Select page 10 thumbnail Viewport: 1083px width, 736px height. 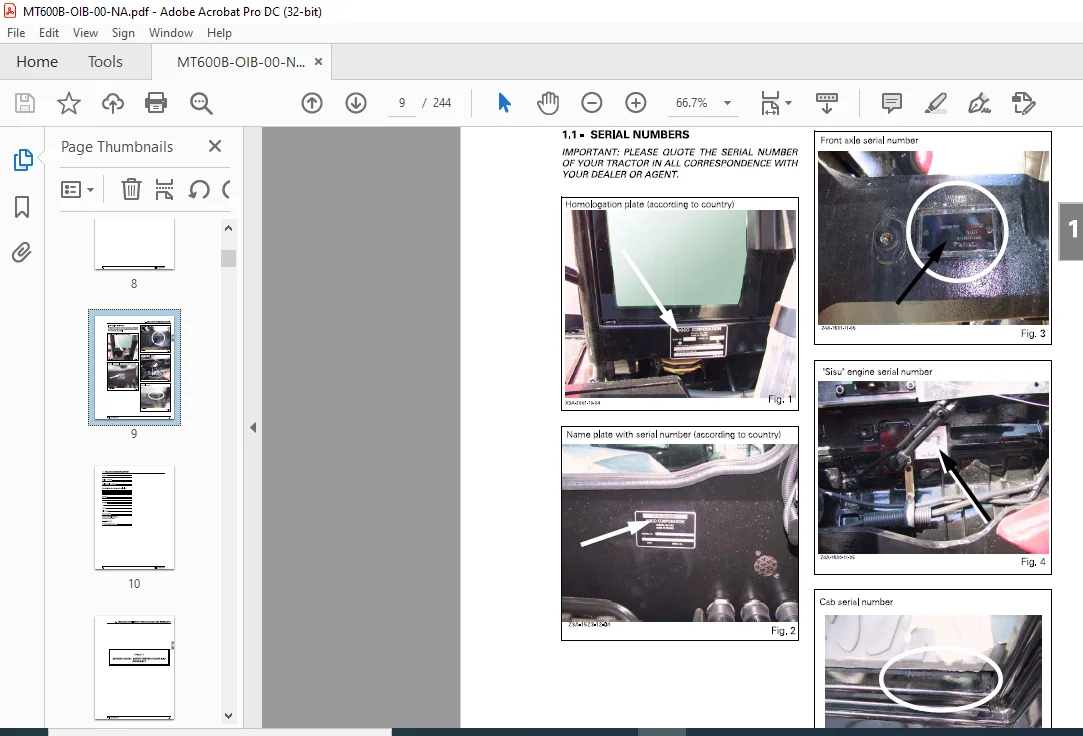[134, 517]
